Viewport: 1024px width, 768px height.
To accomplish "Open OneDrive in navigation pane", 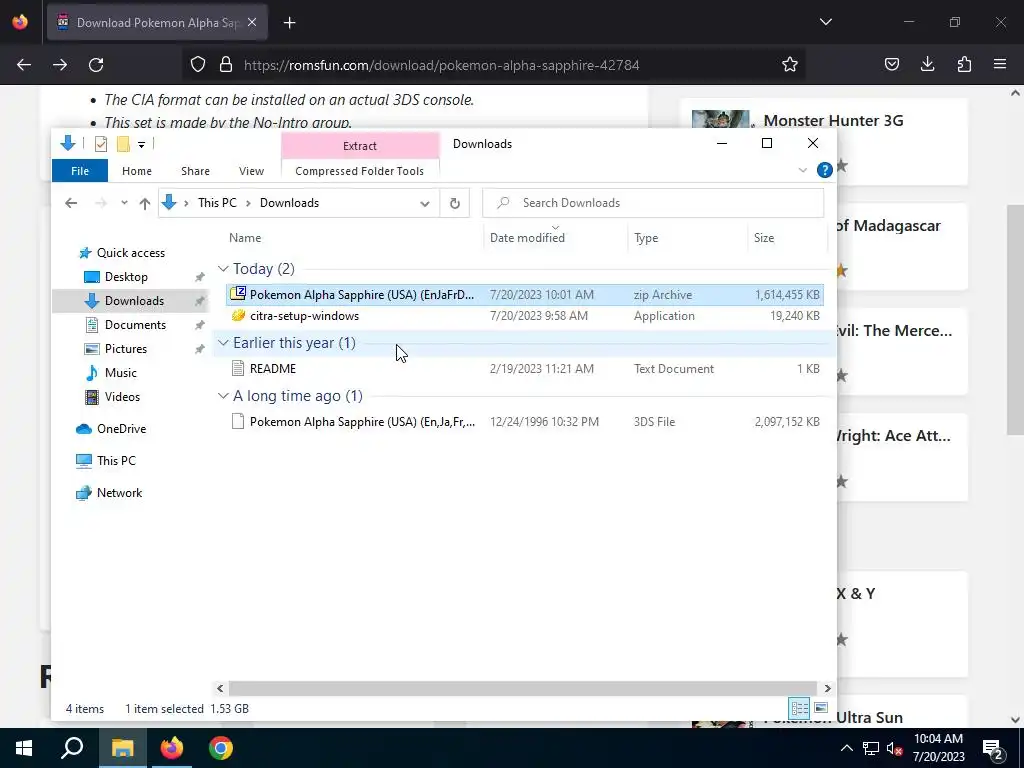I will click(x=121, y=429).
